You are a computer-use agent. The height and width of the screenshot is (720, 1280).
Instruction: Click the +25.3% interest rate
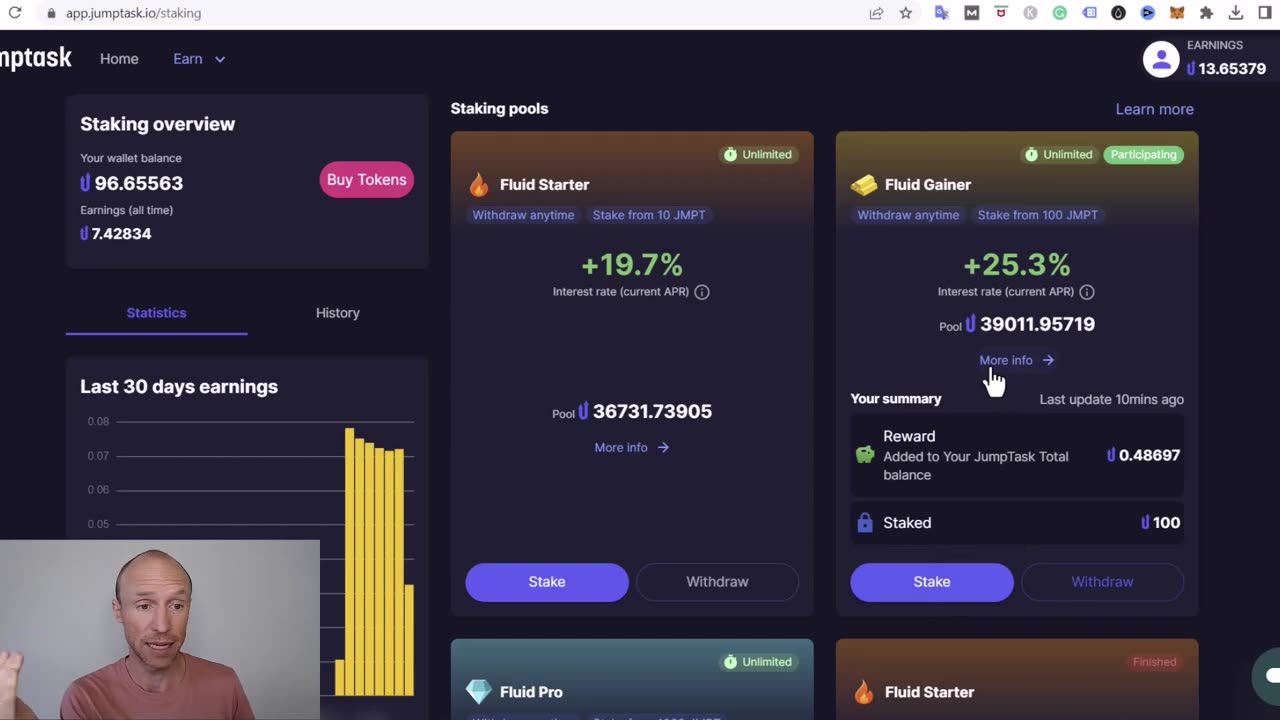pyautogui.click(x=1017, y=265)
